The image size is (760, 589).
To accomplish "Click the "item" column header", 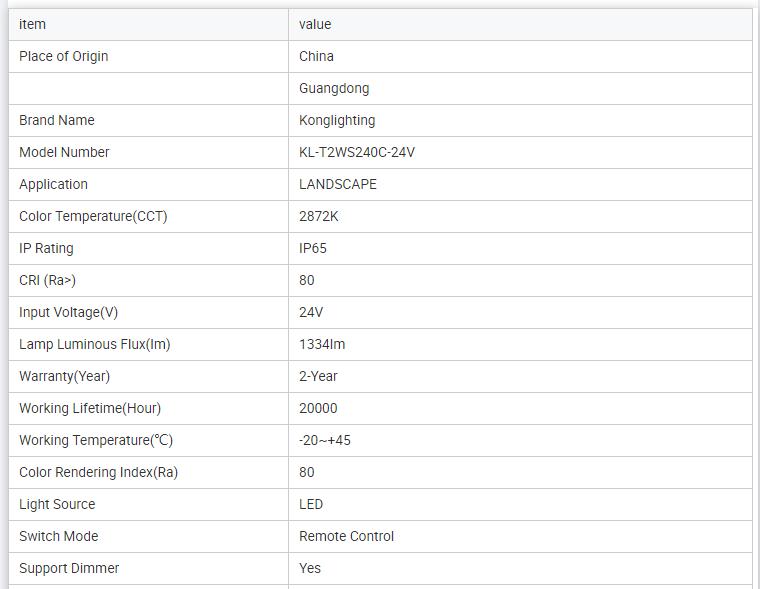I will coord(33,24).
